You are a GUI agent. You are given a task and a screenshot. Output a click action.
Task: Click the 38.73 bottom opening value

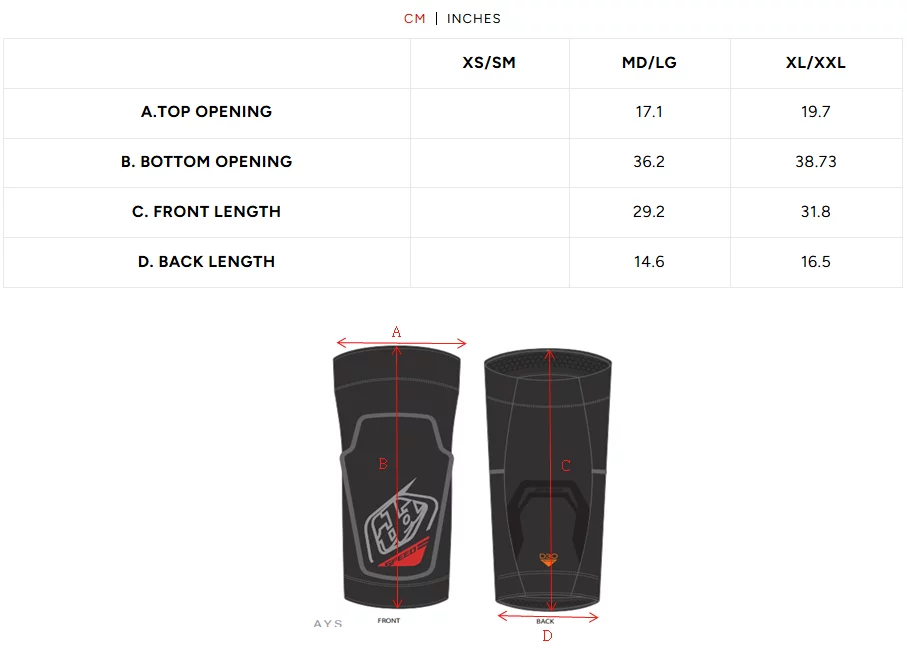point(815,162)
